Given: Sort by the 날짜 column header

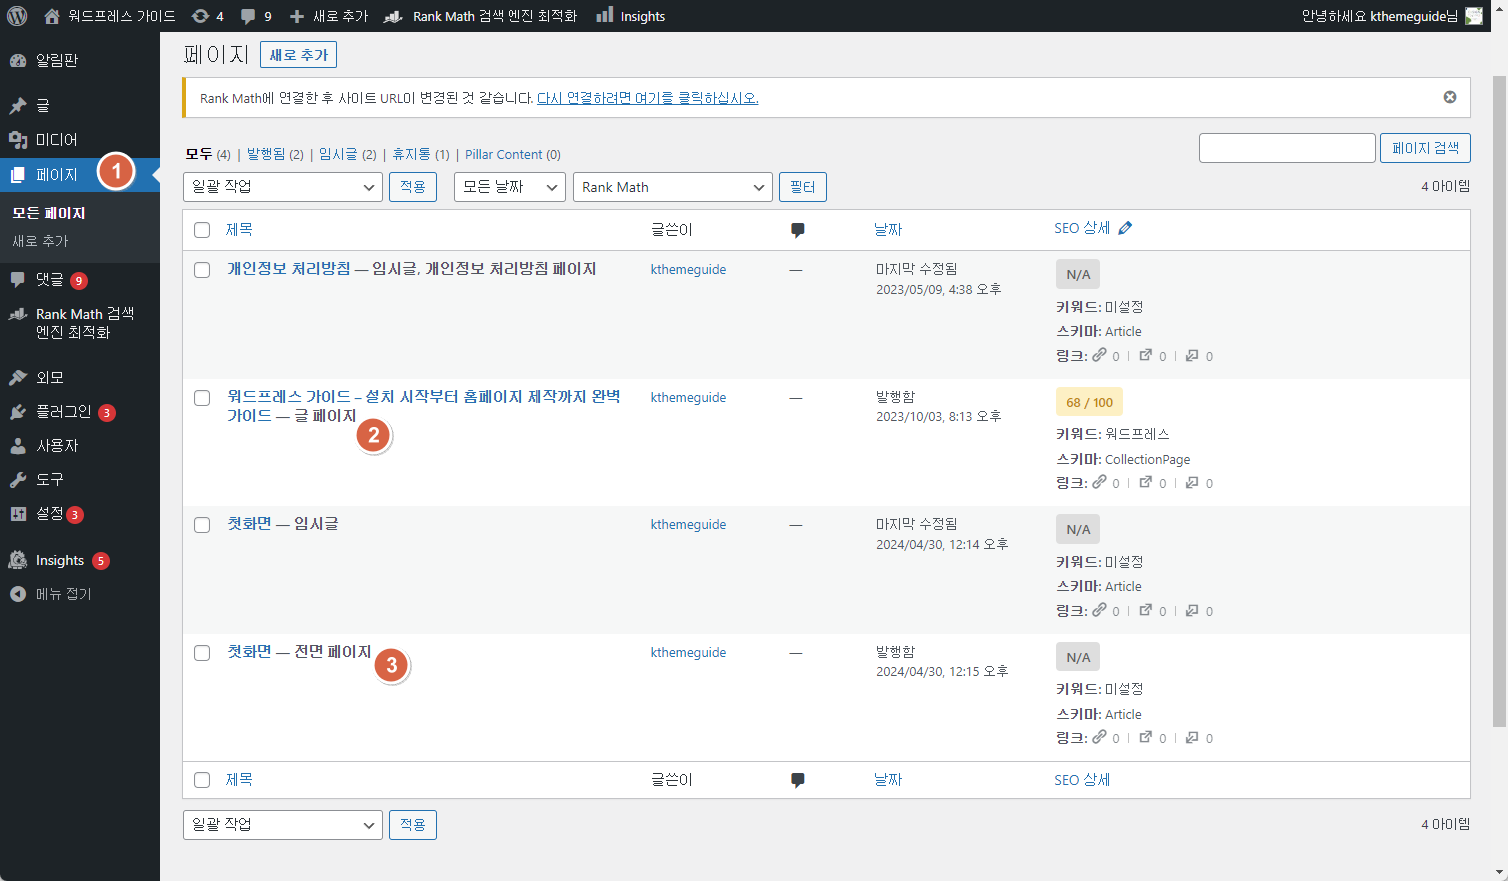Looking at the screenshot, I should coord(888,230).
